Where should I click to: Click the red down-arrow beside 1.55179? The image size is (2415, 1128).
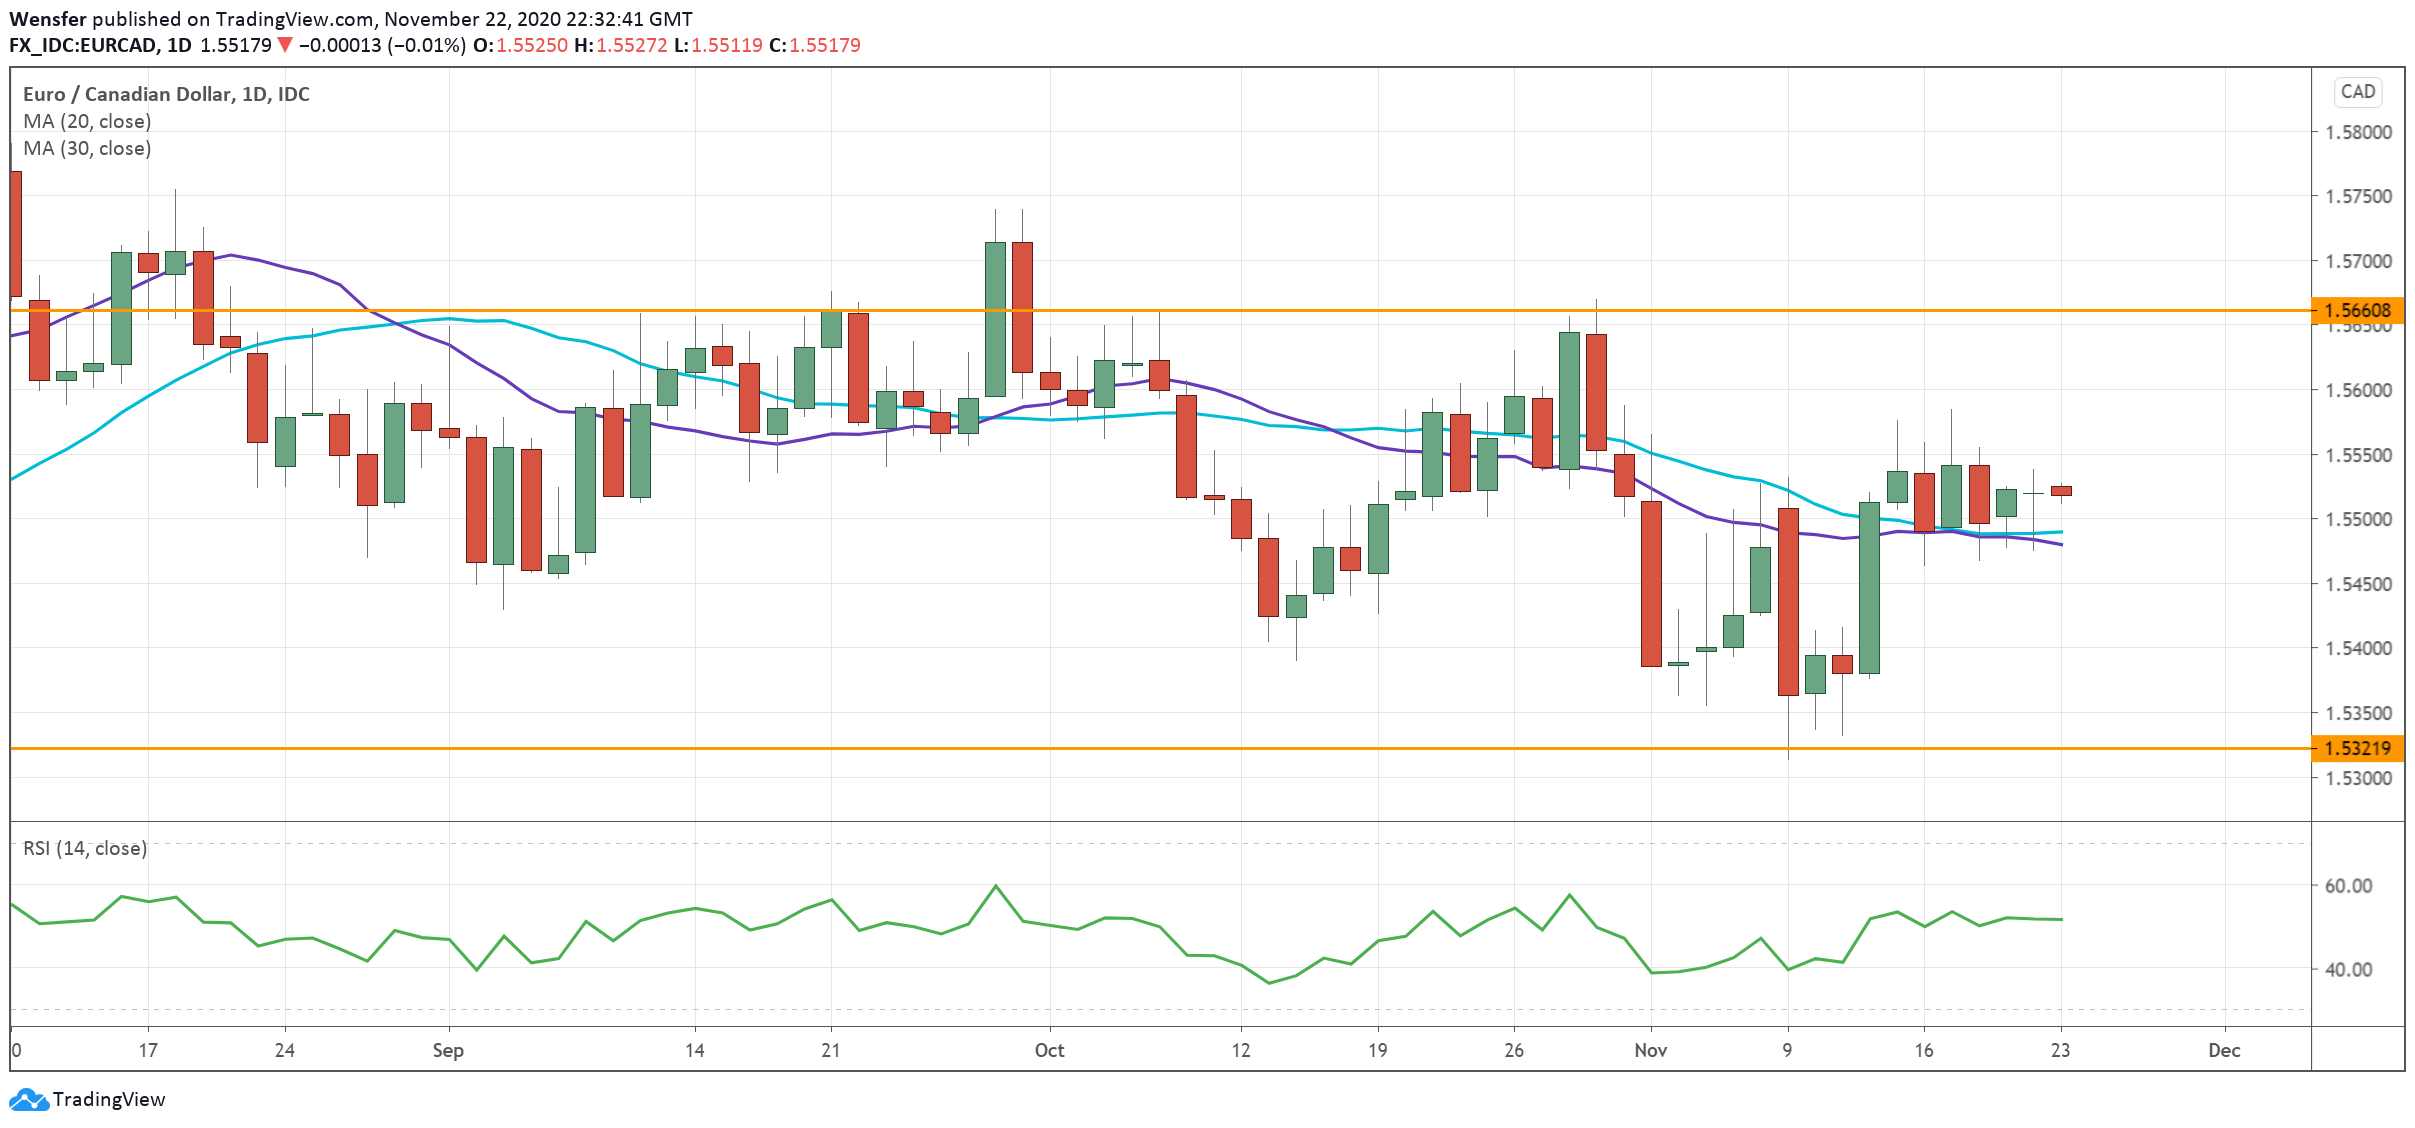click(x=285, y=45)
